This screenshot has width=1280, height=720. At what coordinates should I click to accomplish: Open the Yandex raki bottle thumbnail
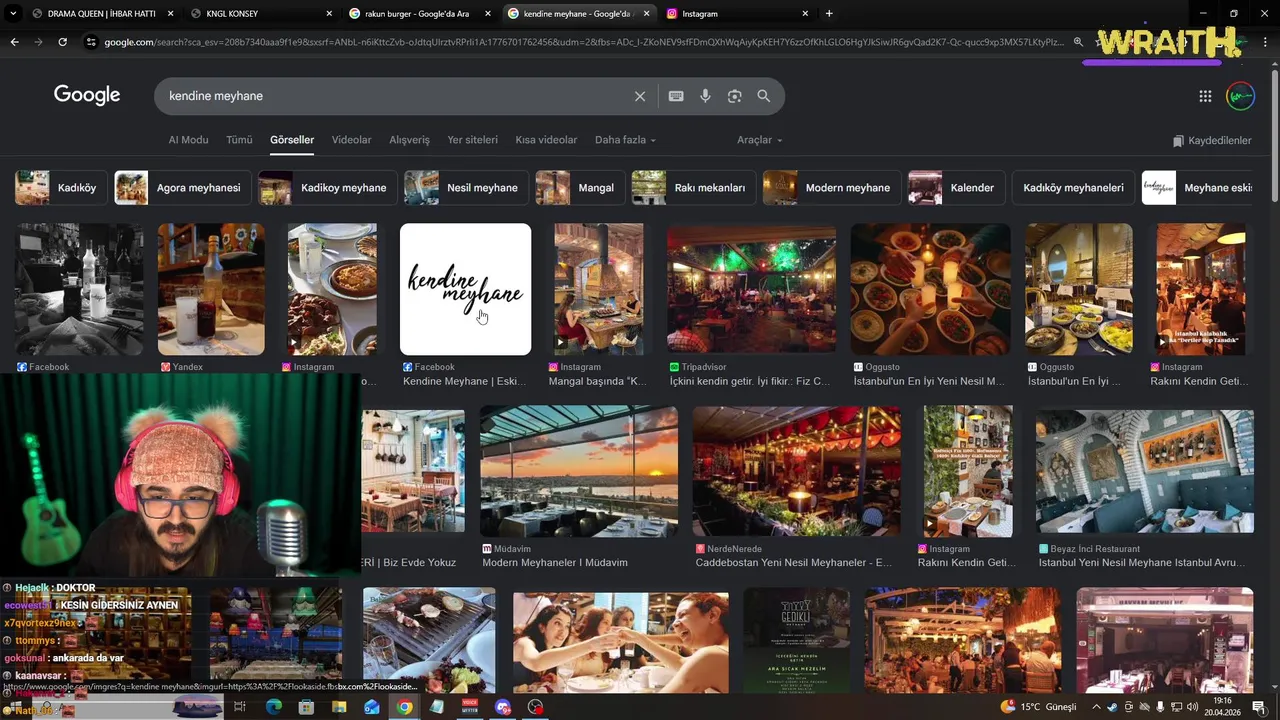click(211, 289)
